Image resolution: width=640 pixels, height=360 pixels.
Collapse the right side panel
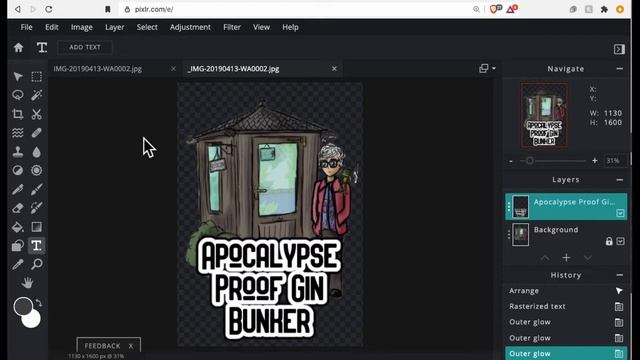click(x=619, y=49)
